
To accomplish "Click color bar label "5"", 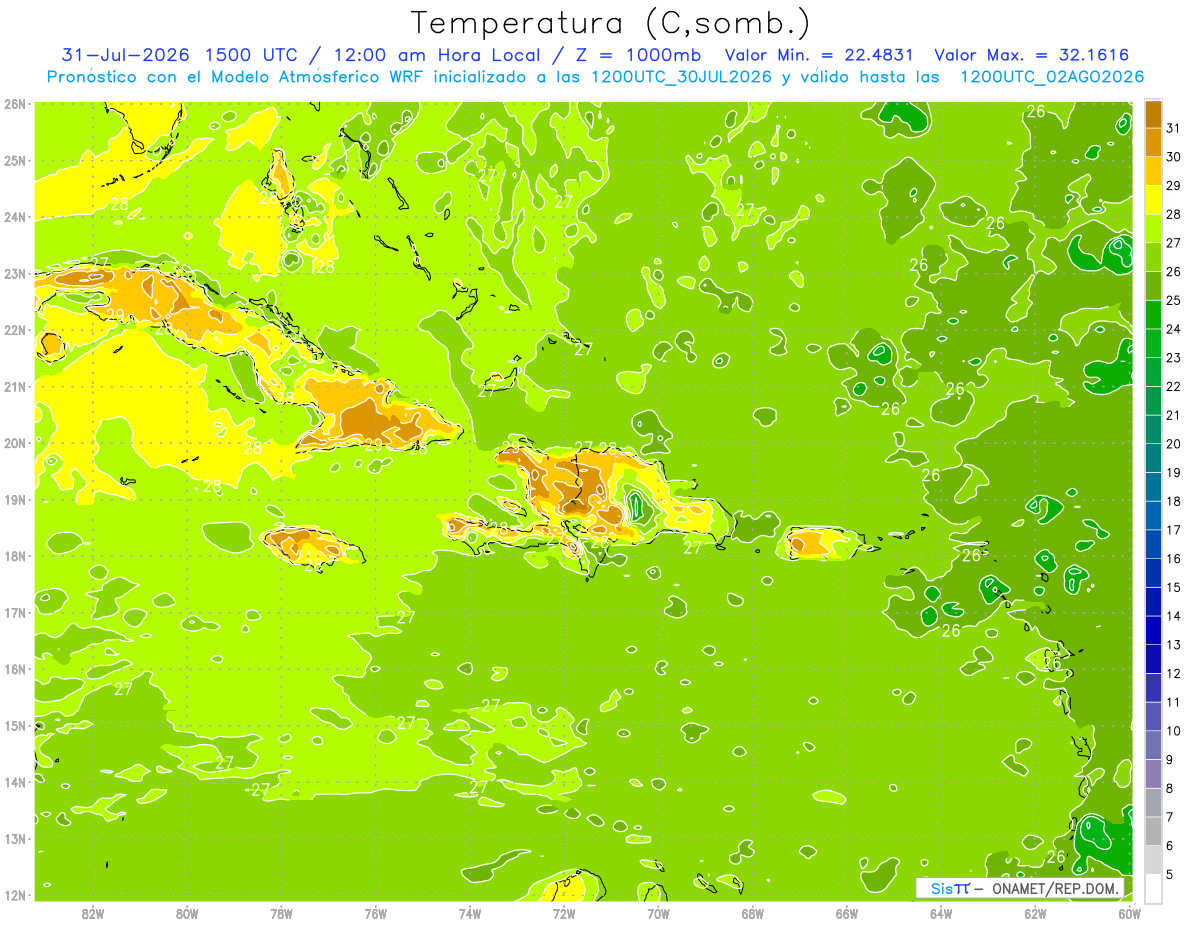I will click(1170, 874).
